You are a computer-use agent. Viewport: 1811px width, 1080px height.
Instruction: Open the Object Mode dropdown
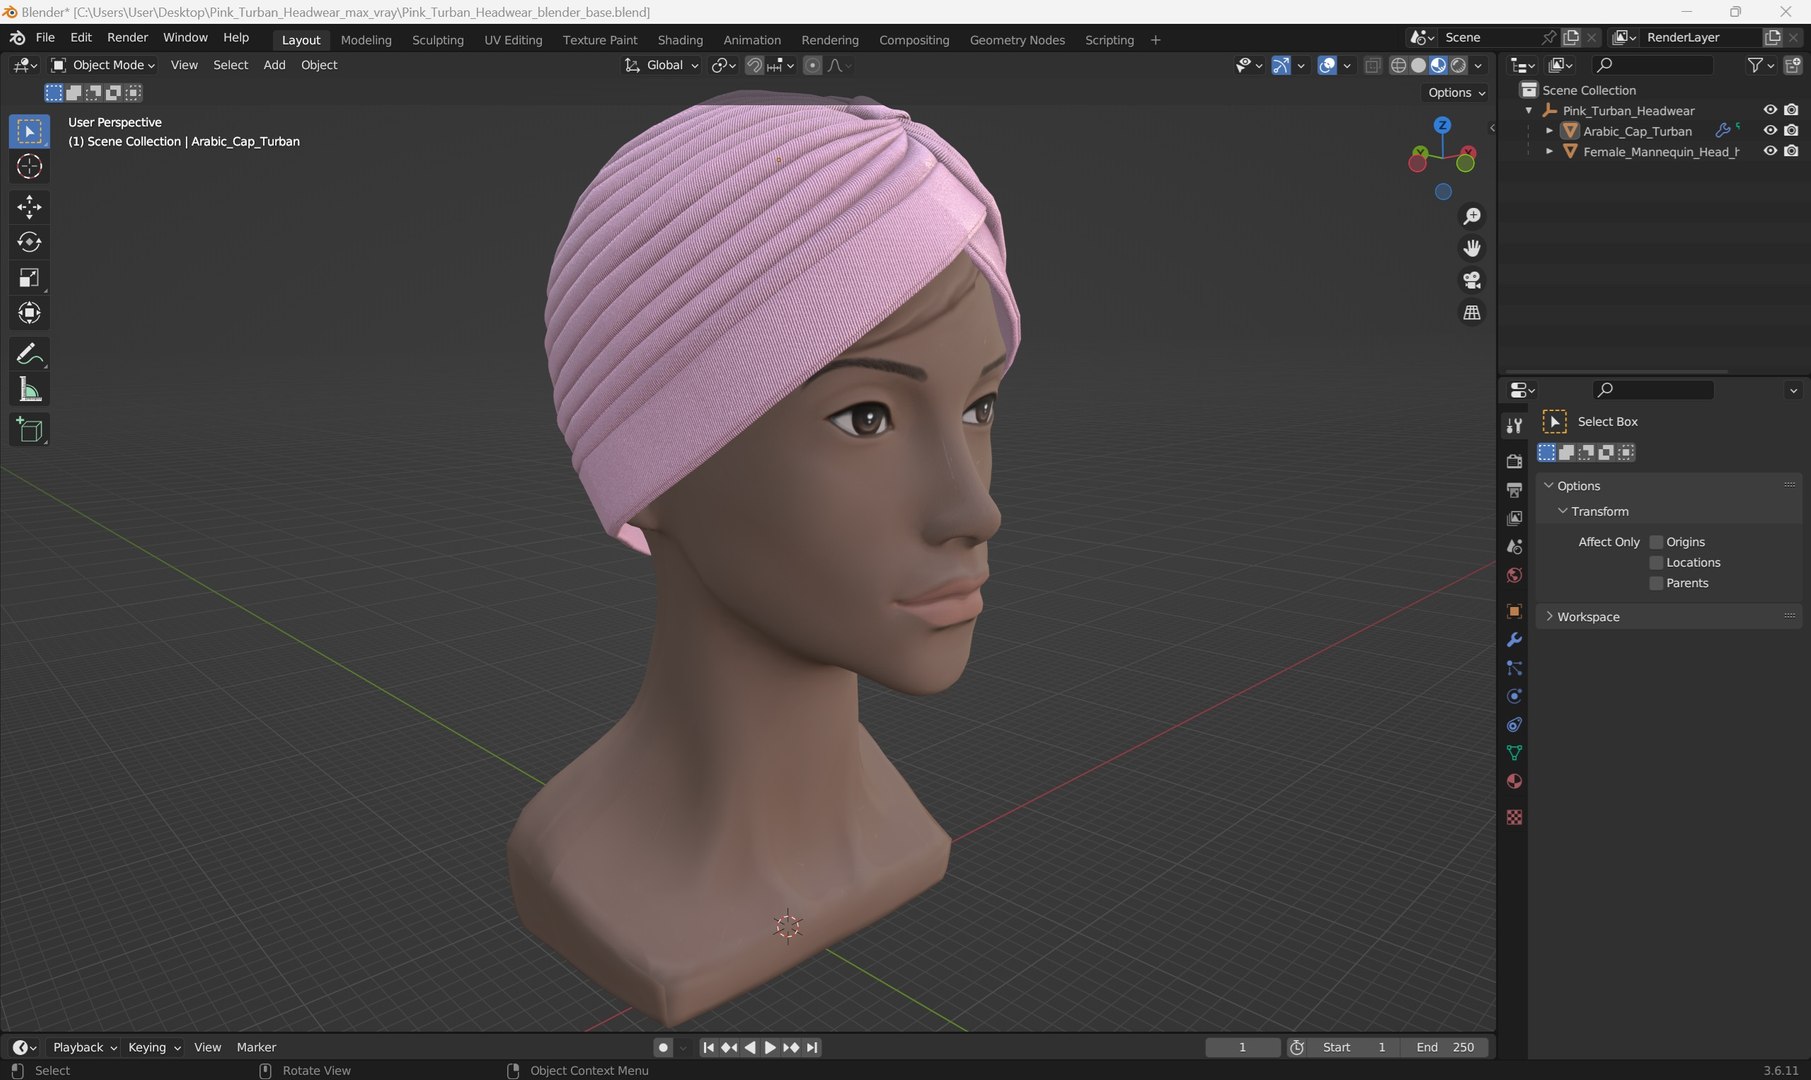103,65
